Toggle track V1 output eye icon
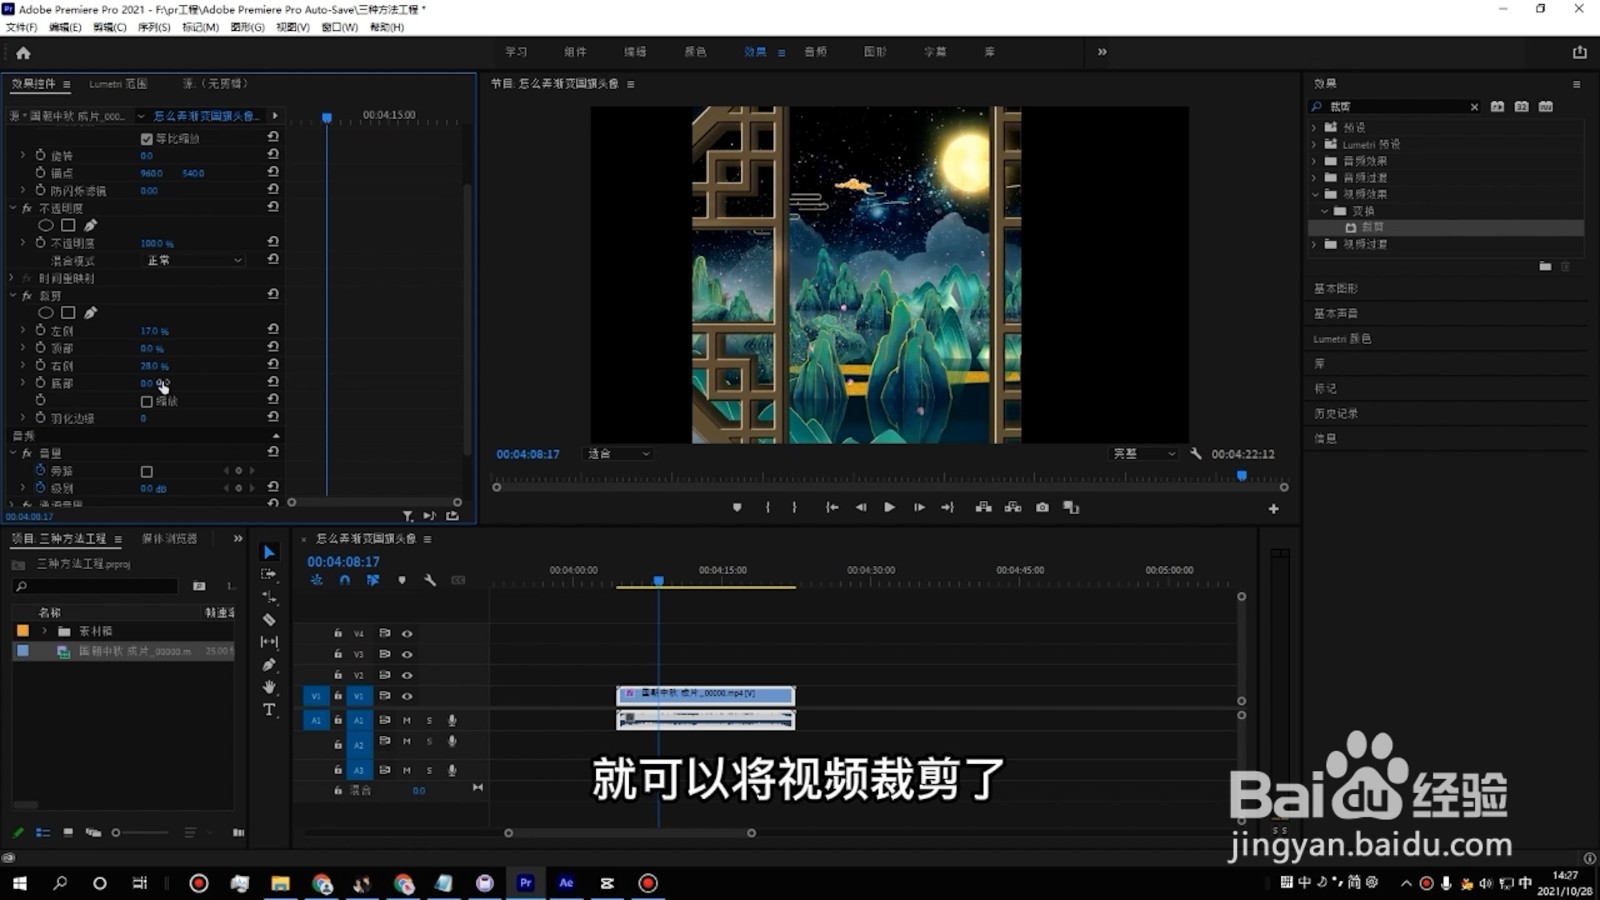This screenshot has height=900, width=1600. click(x=407, y=696)
